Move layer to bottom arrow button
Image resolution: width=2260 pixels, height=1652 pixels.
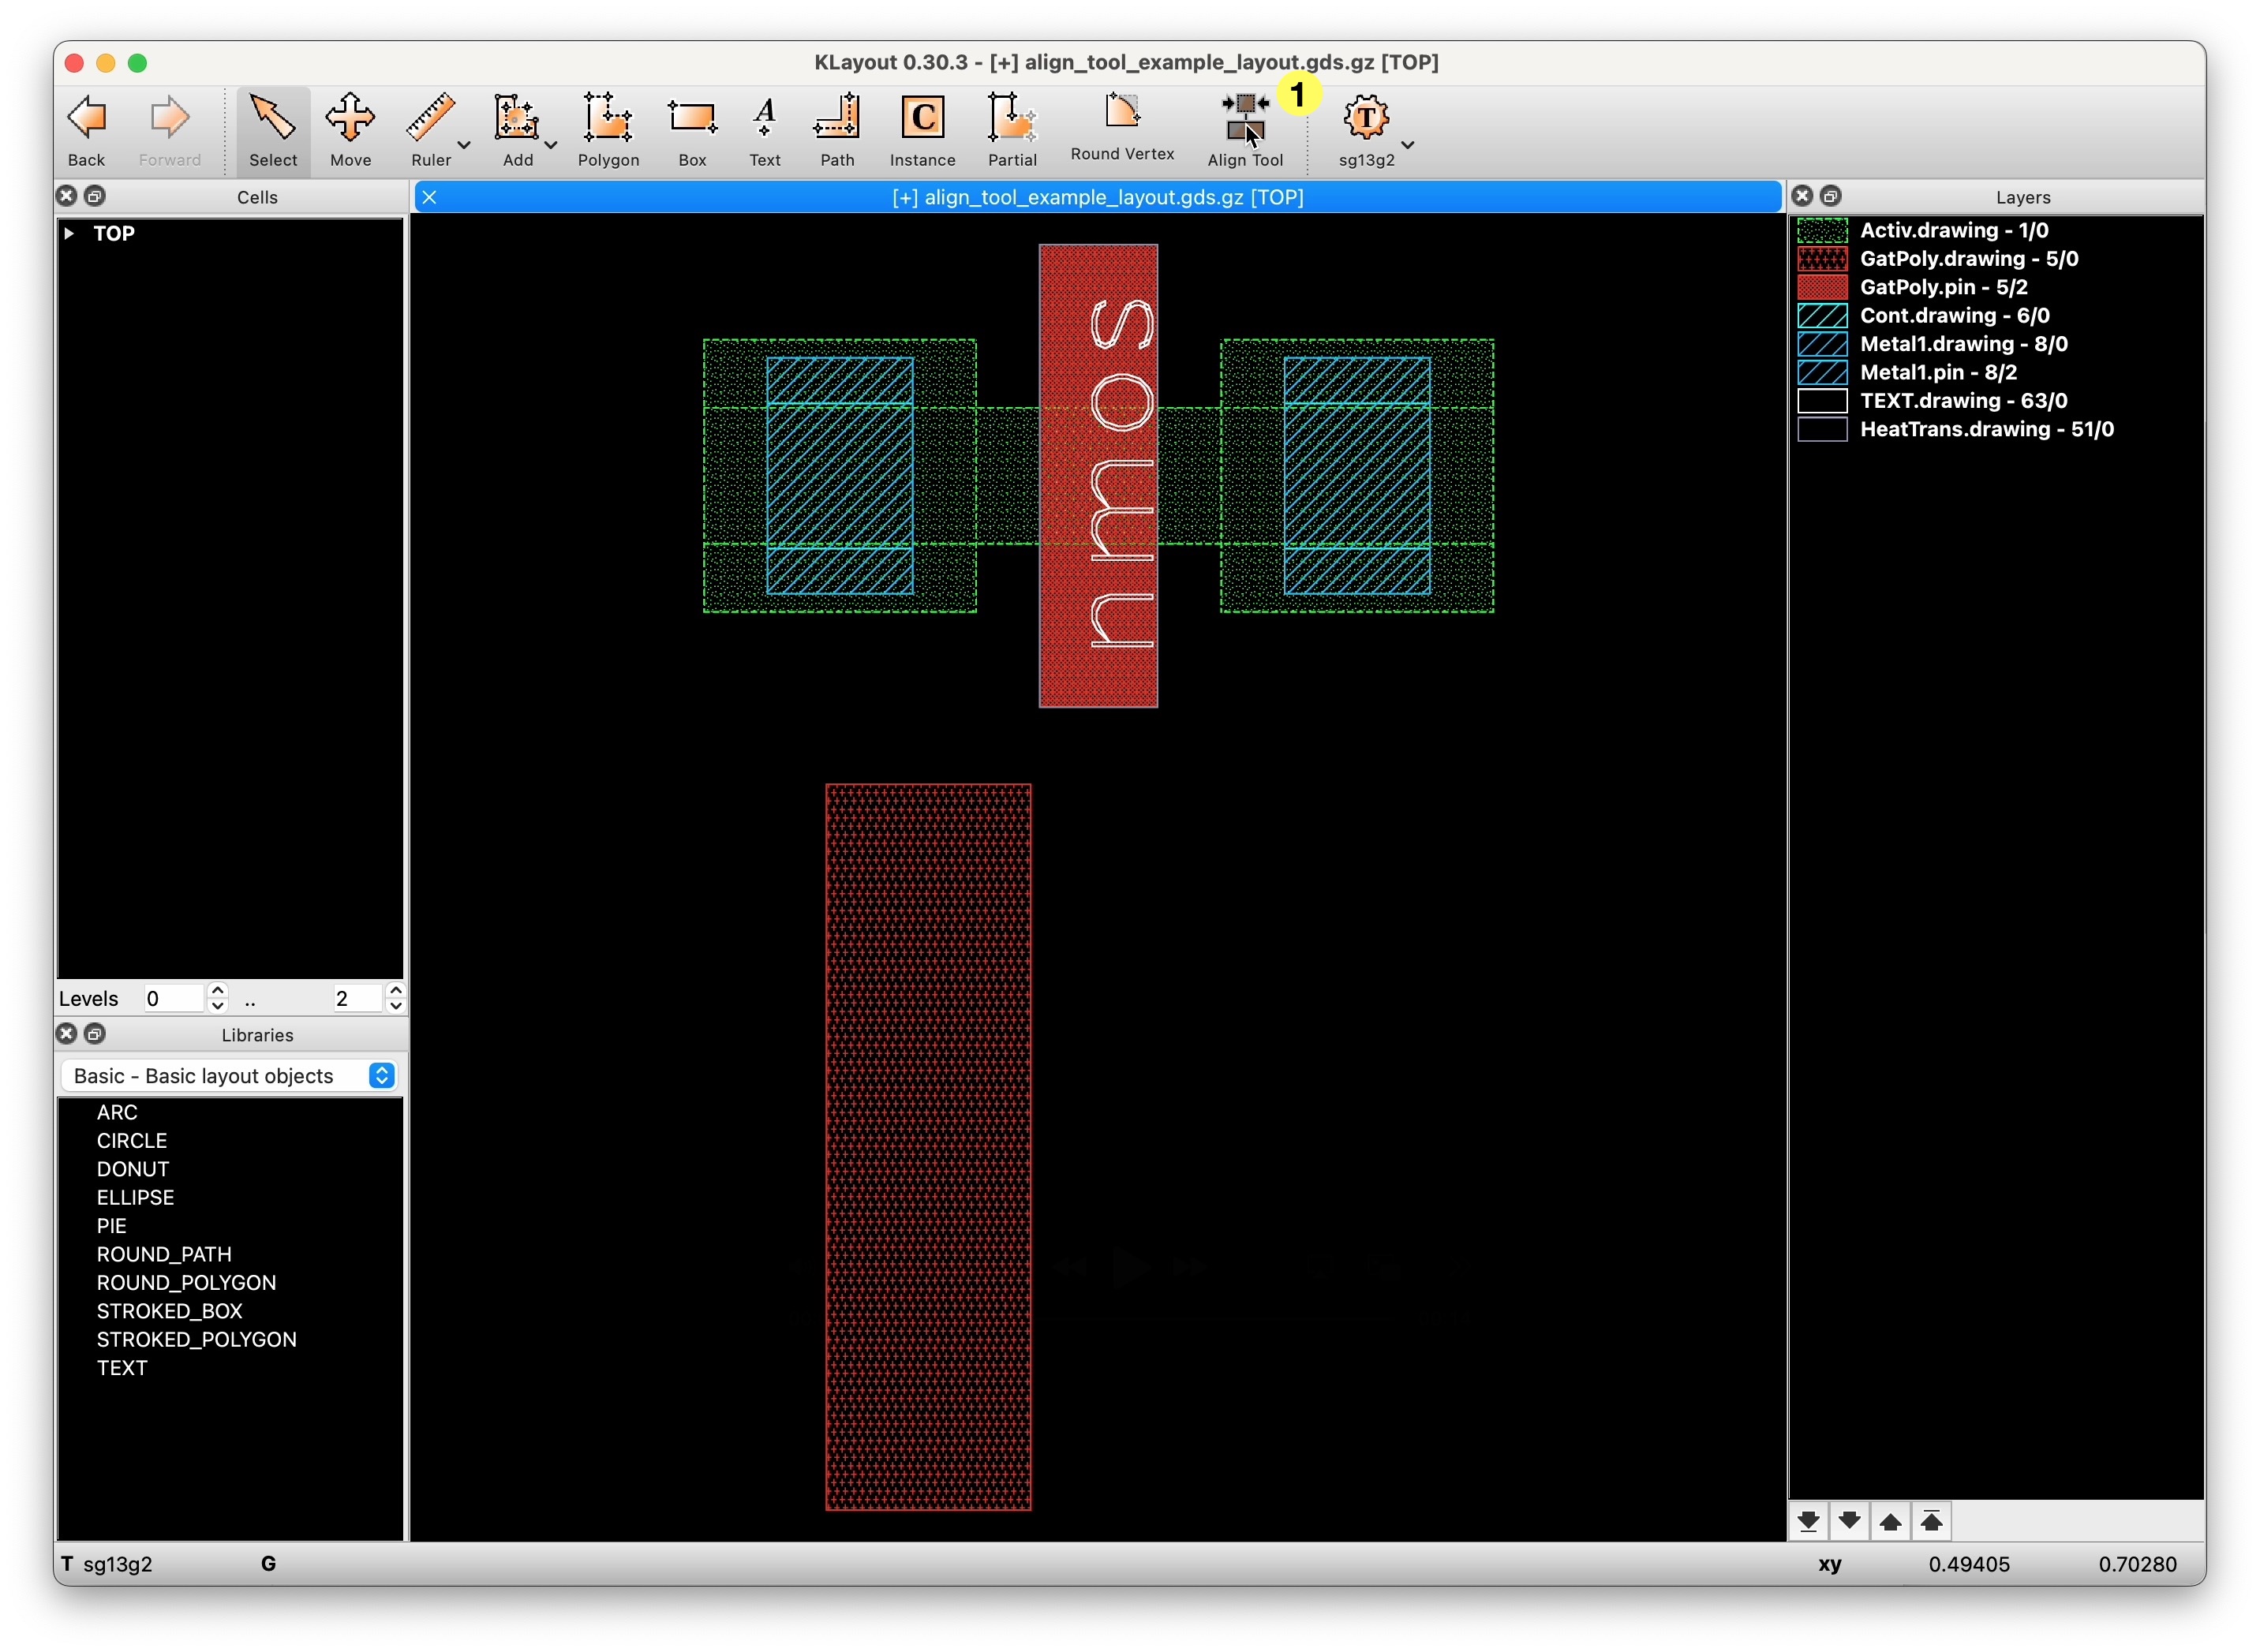[1807, 1521]
